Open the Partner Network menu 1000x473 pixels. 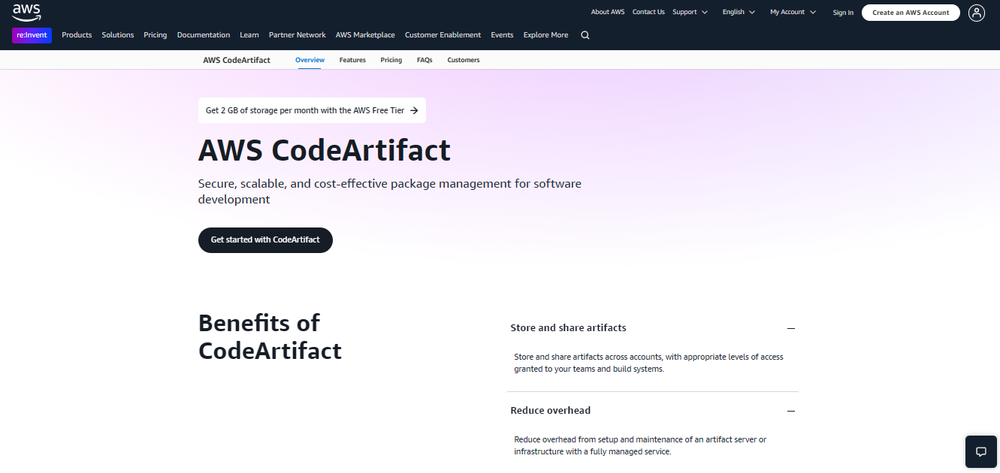click(297, 35)
